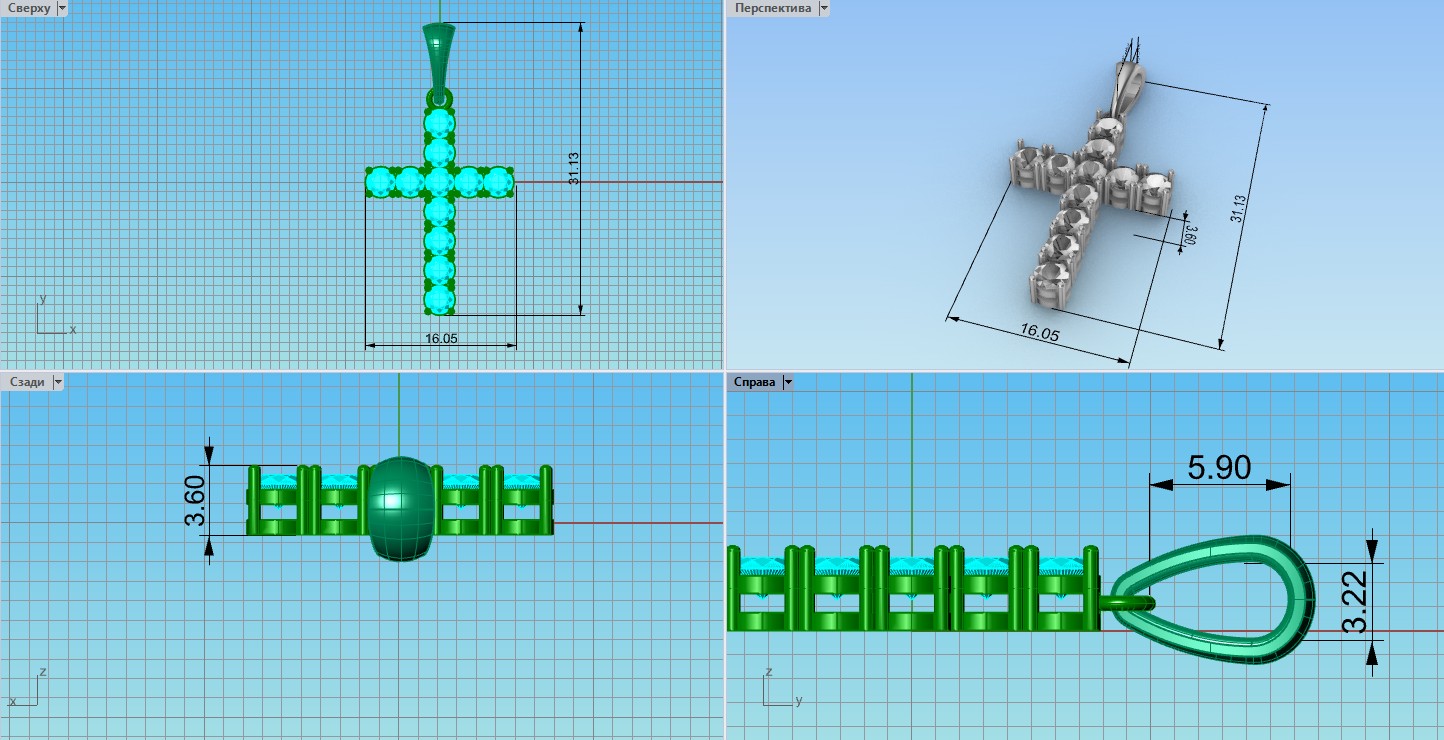
Task: Open the Сверху viewport dropdown menu arrow
Action: tap(62, 8)
